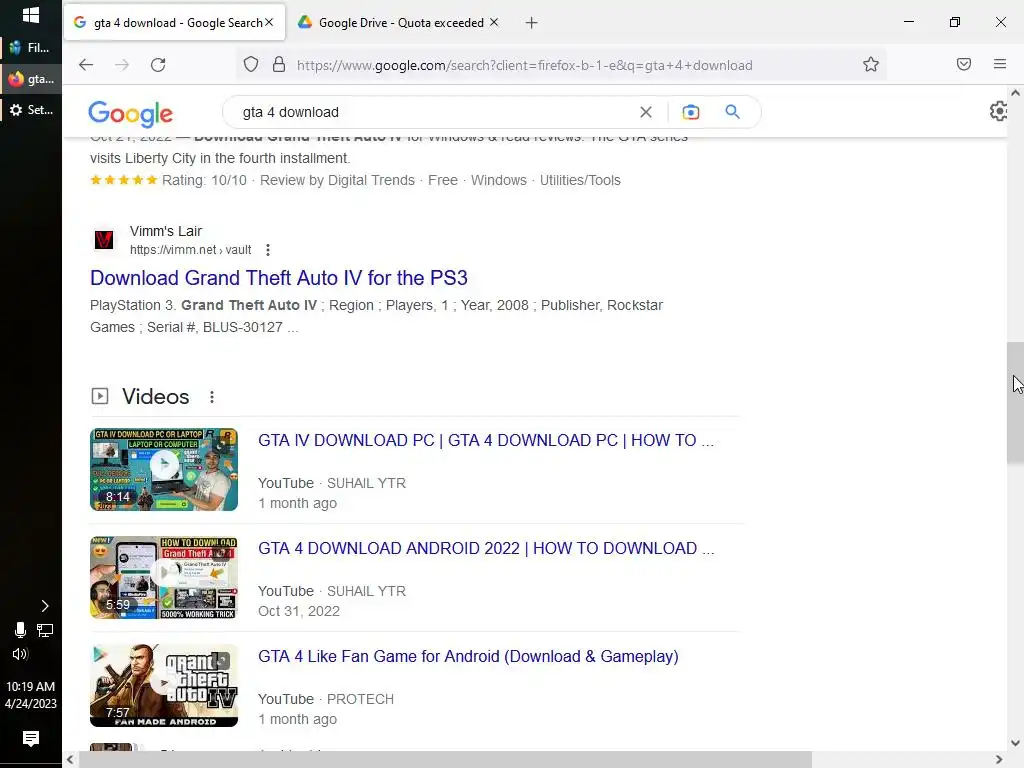
Task: Switch to the Google Drive Quota exceeded tab
Action: 398,23
